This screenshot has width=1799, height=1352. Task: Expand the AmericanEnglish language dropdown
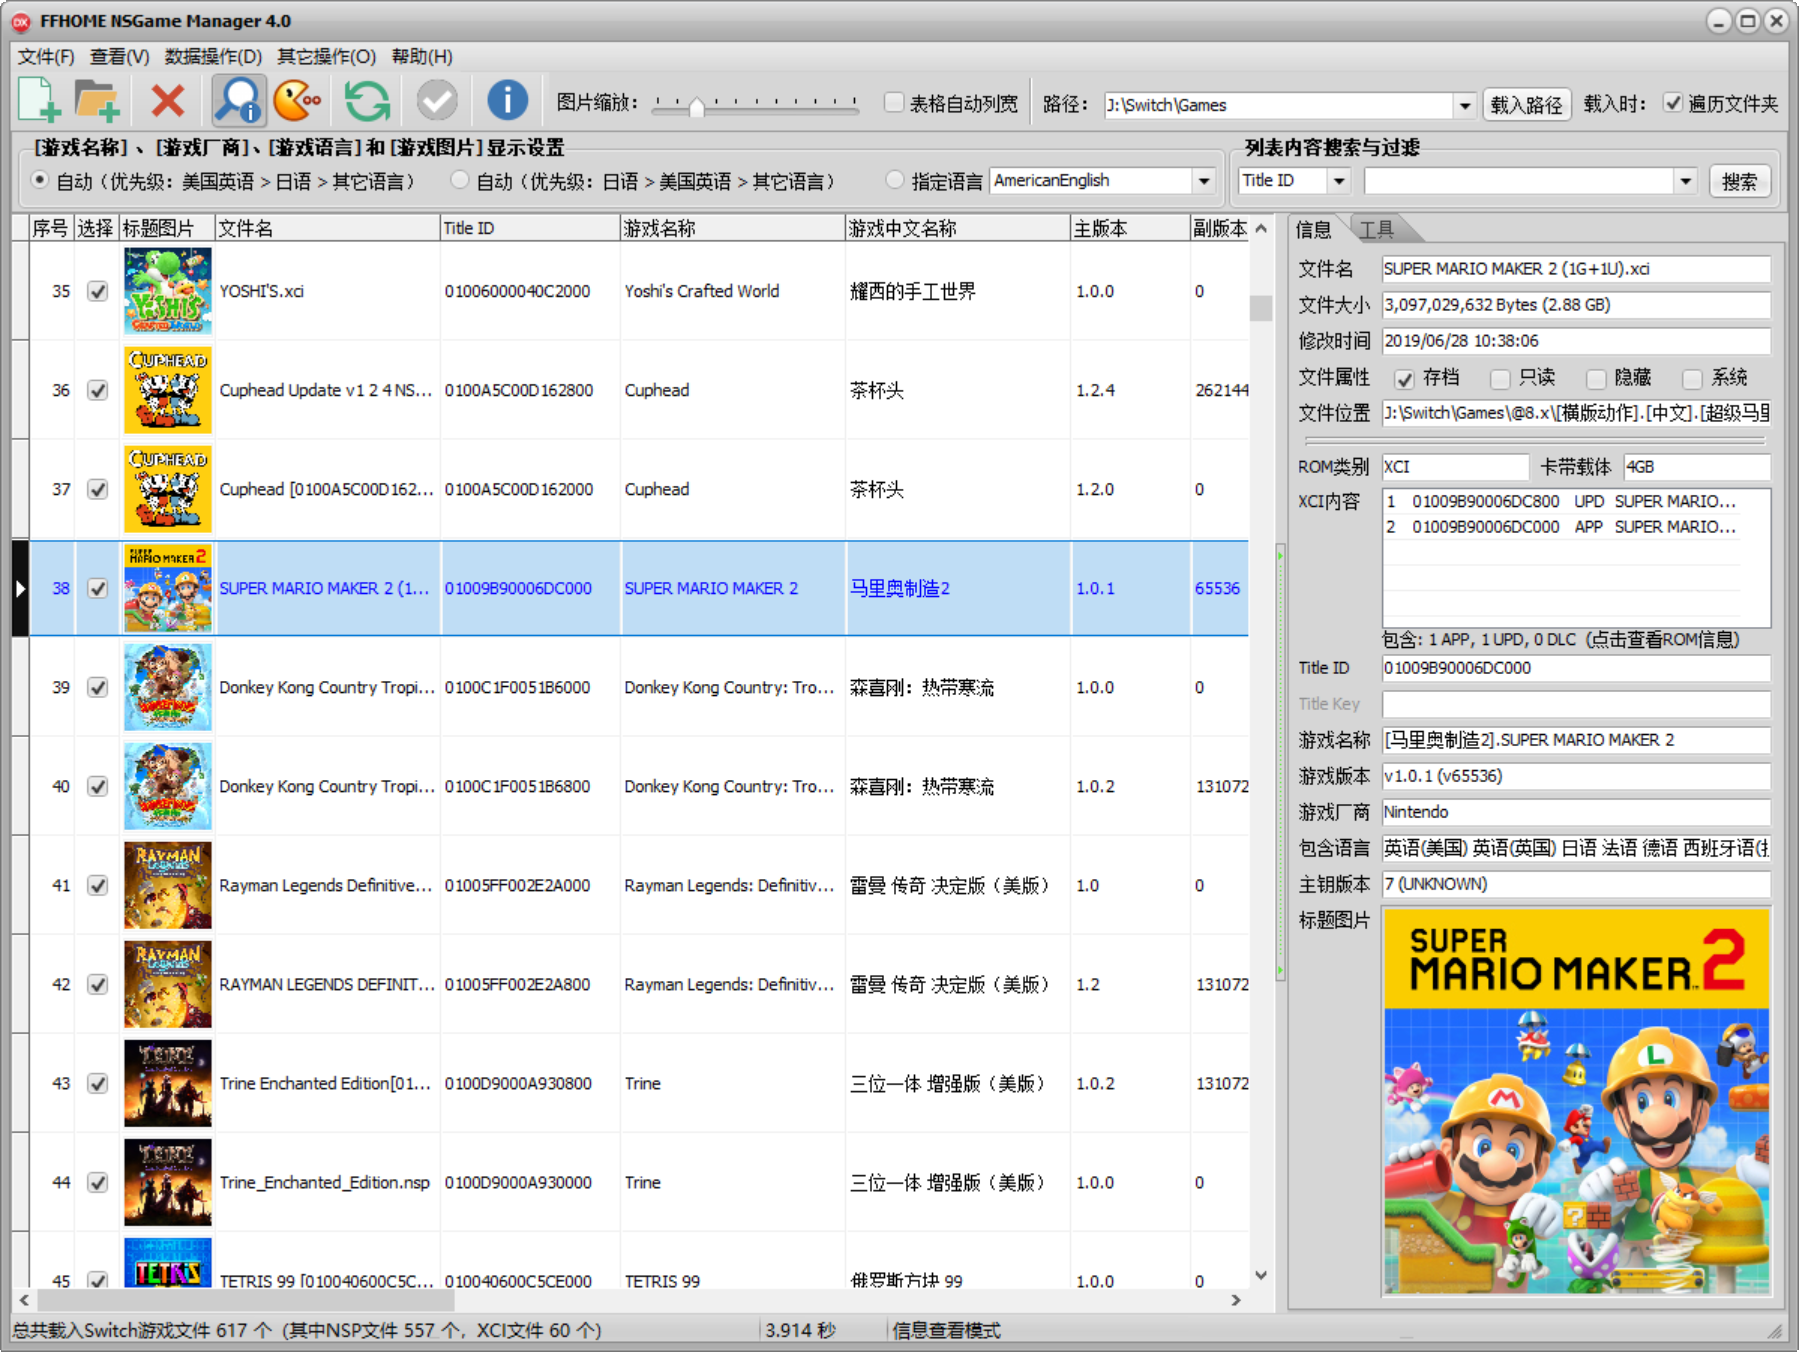click(x=1204, y=181)
